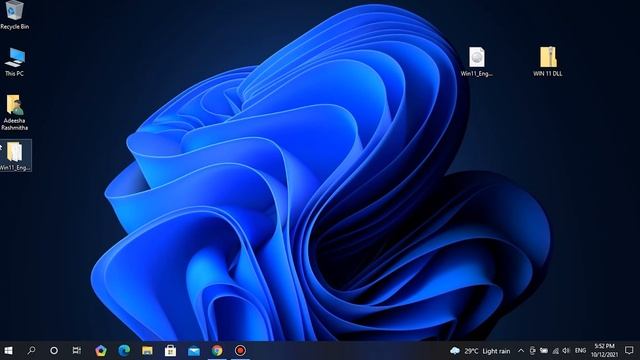This screenshot has height=360, width=640.
Task: Open the notification Action Center icon
Action: 629,351
